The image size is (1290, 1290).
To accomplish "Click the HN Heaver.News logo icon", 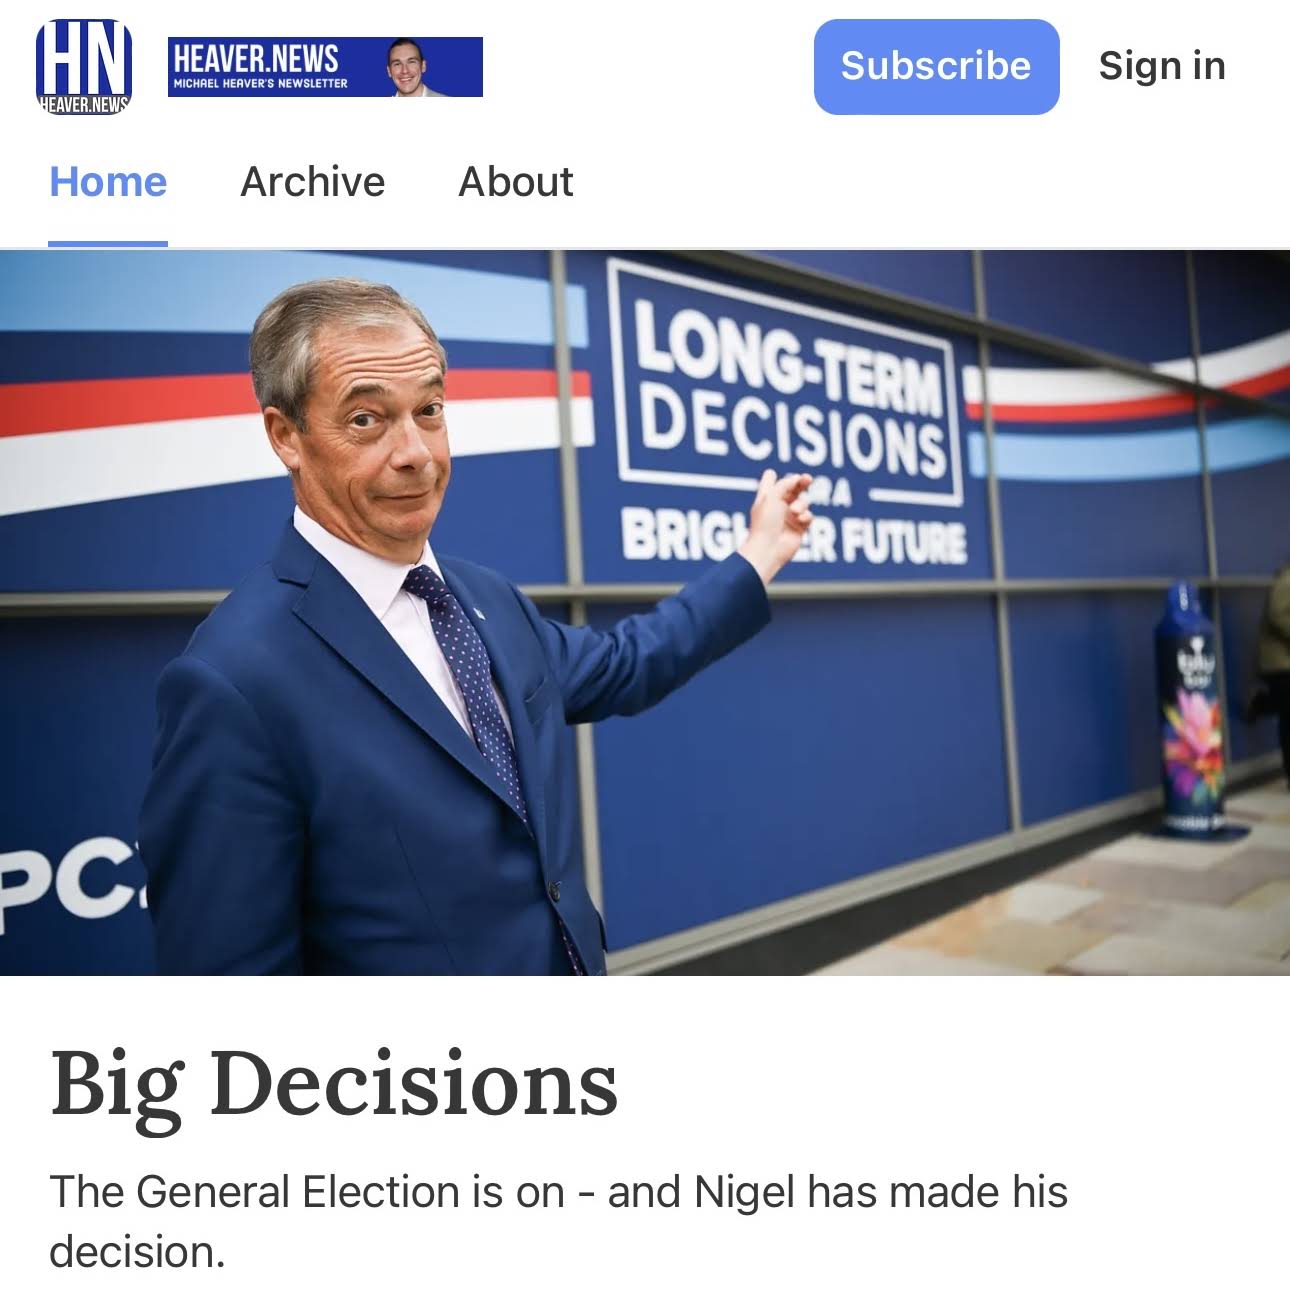I will click(83, 66).
